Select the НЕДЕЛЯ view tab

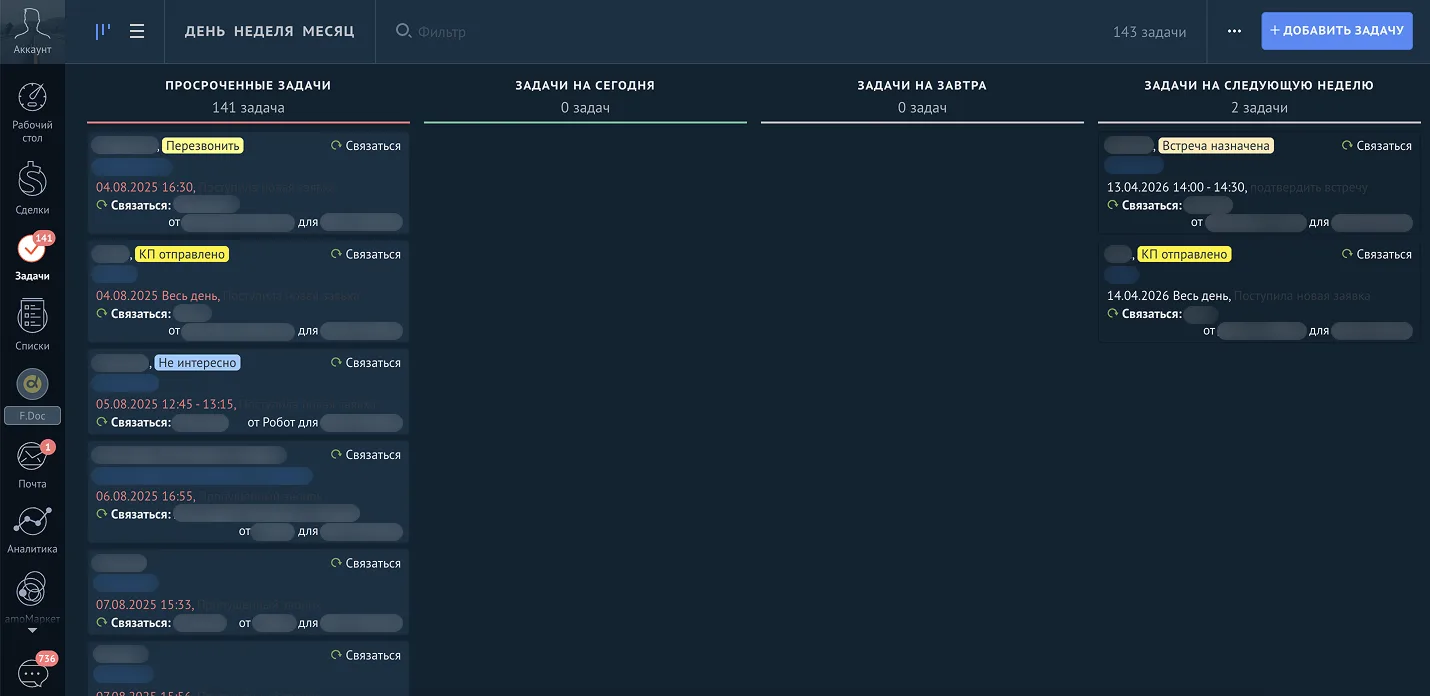point(264,31)
